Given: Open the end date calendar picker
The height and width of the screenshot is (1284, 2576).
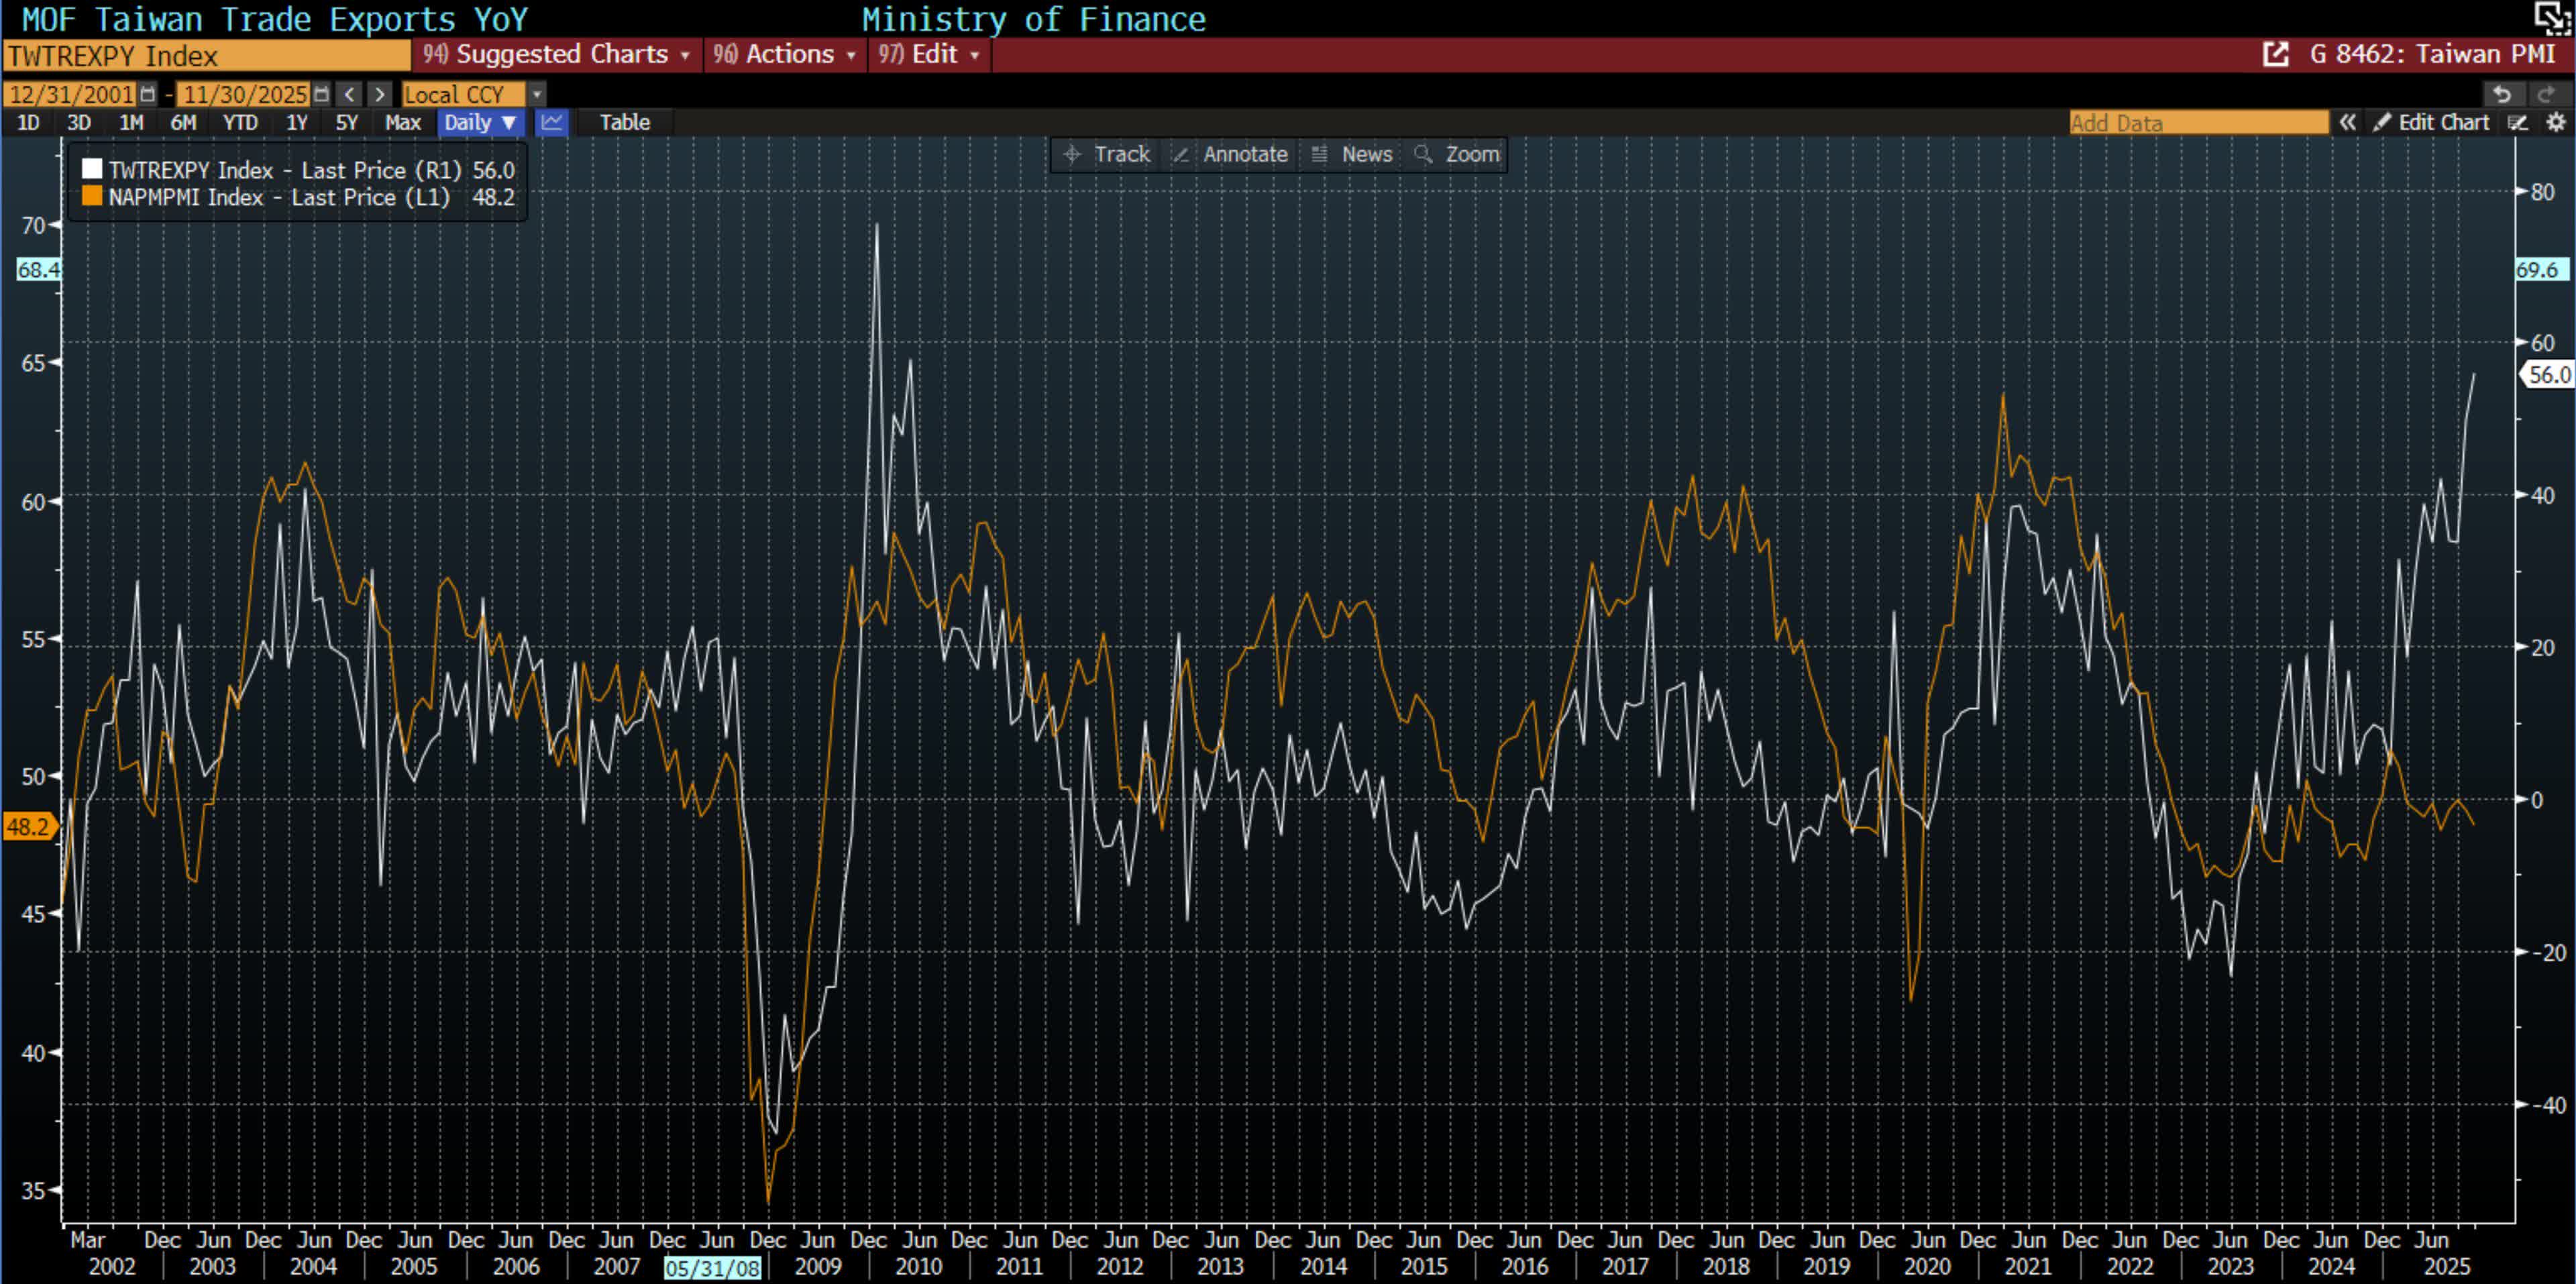Looking at the screenshot, I should (x=321, y=94).
